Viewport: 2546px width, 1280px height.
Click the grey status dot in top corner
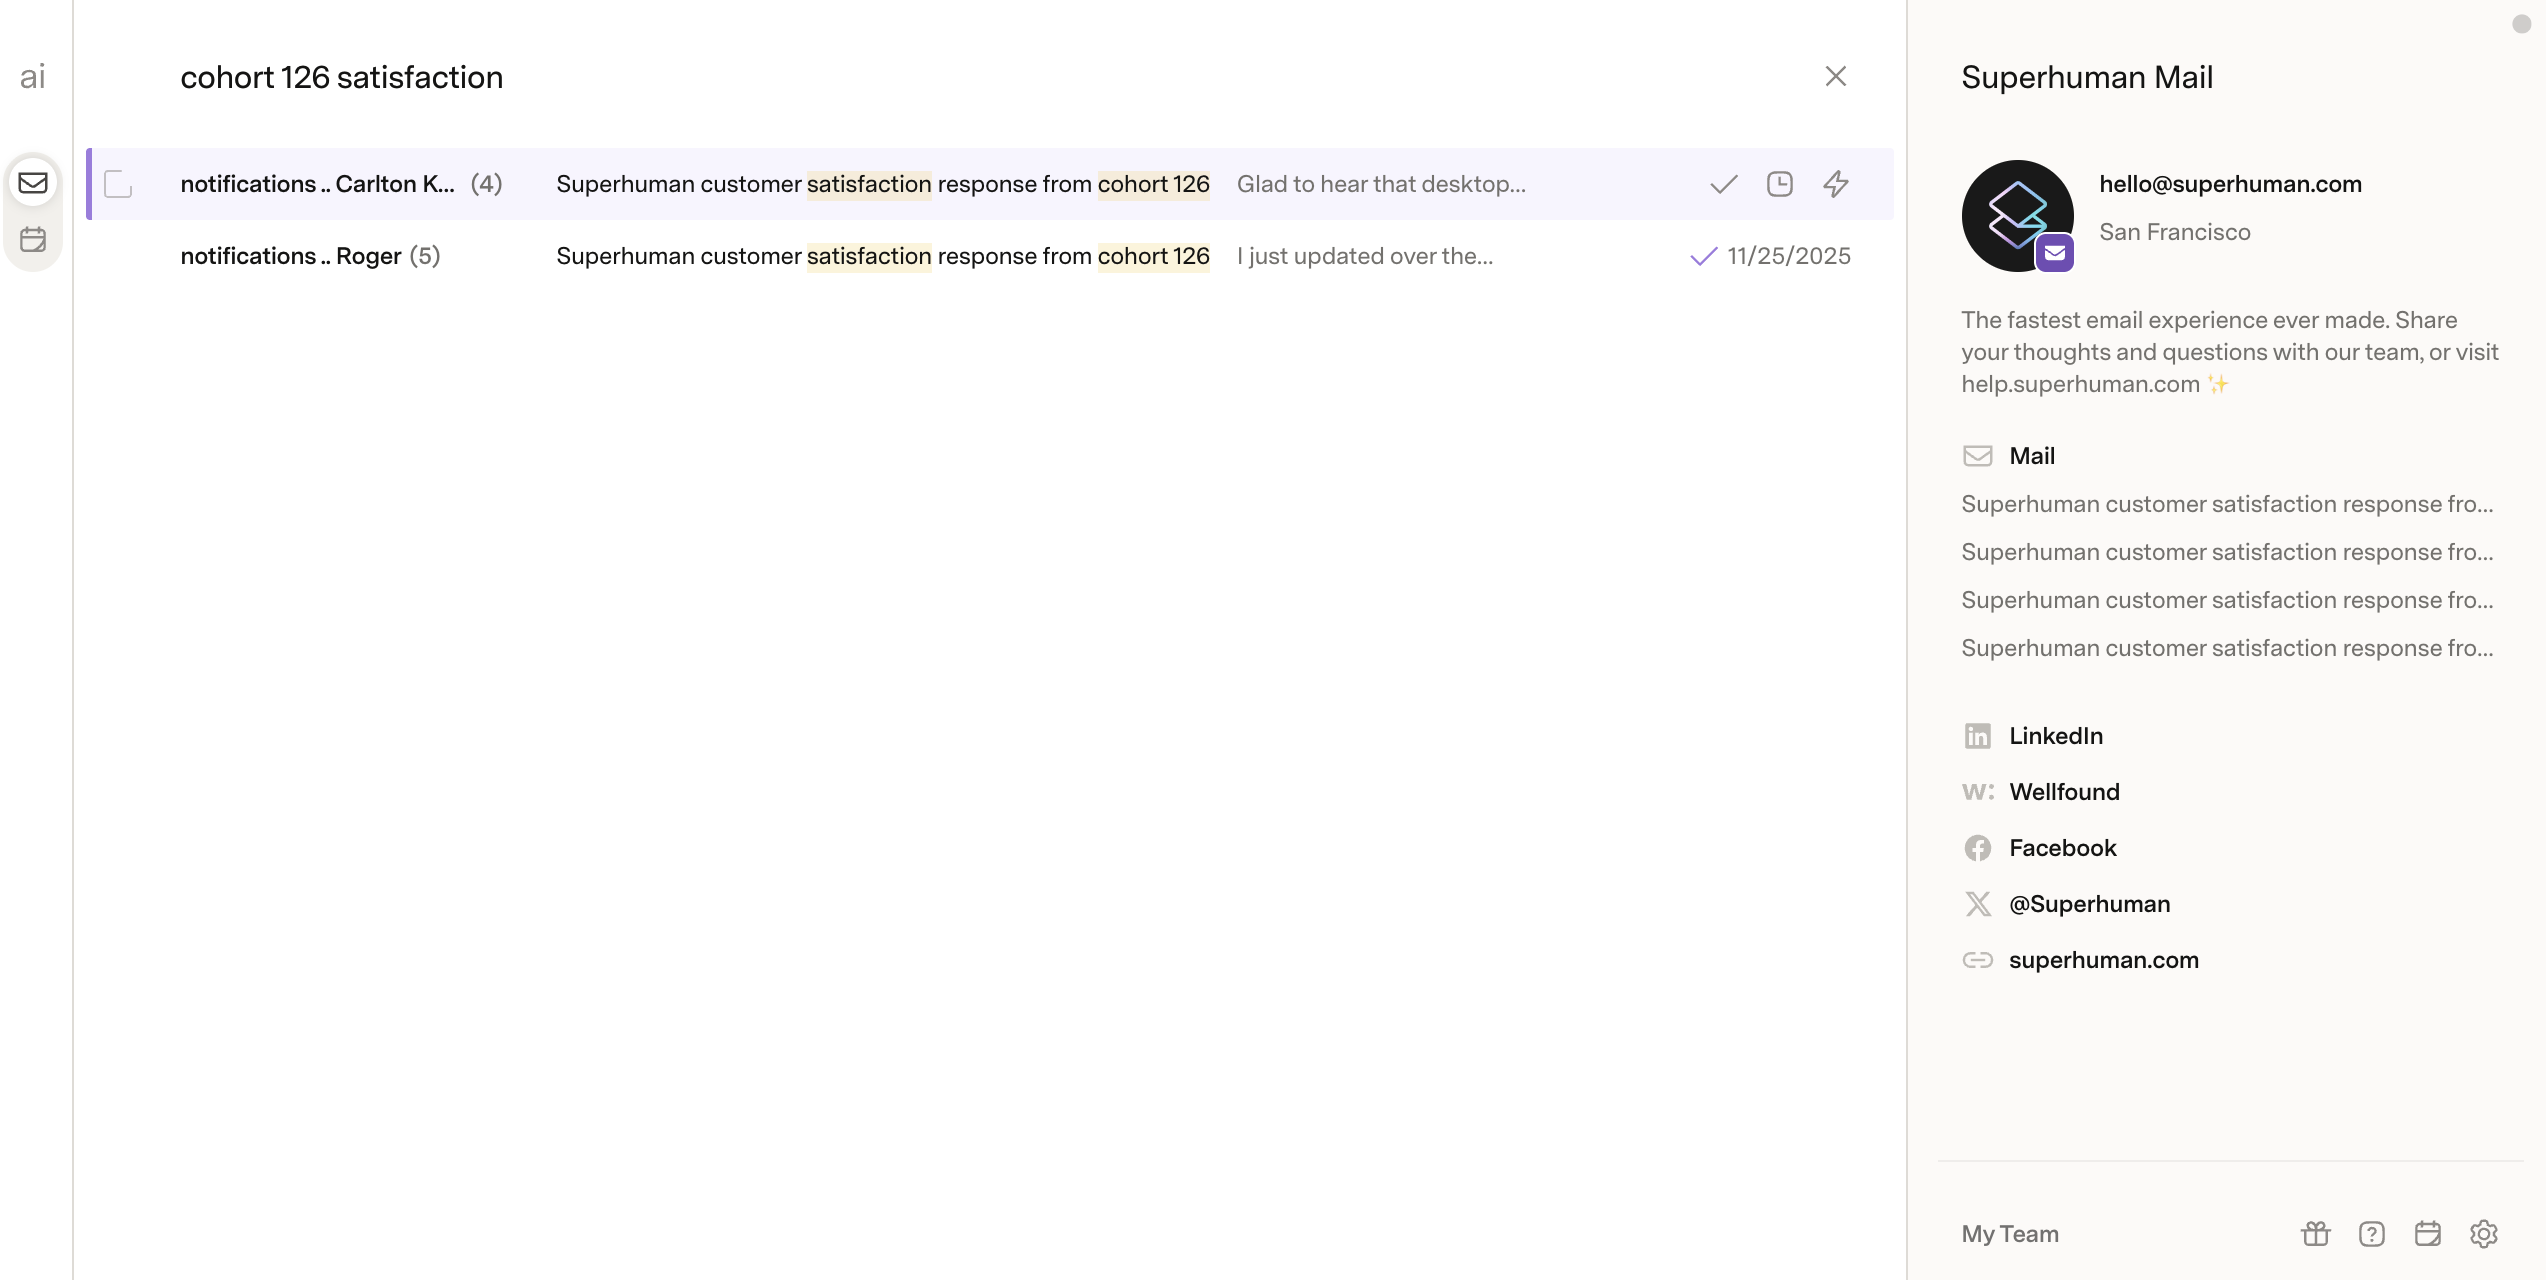click(x=2521, y=24)
